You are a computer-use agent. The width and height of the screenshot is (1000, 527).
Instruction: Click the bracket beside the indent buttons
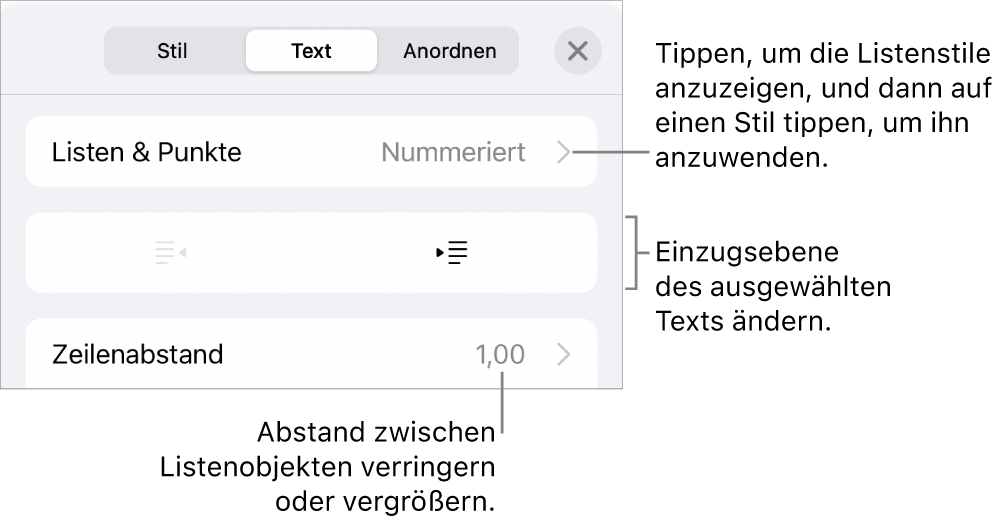[x=632, y=252]
